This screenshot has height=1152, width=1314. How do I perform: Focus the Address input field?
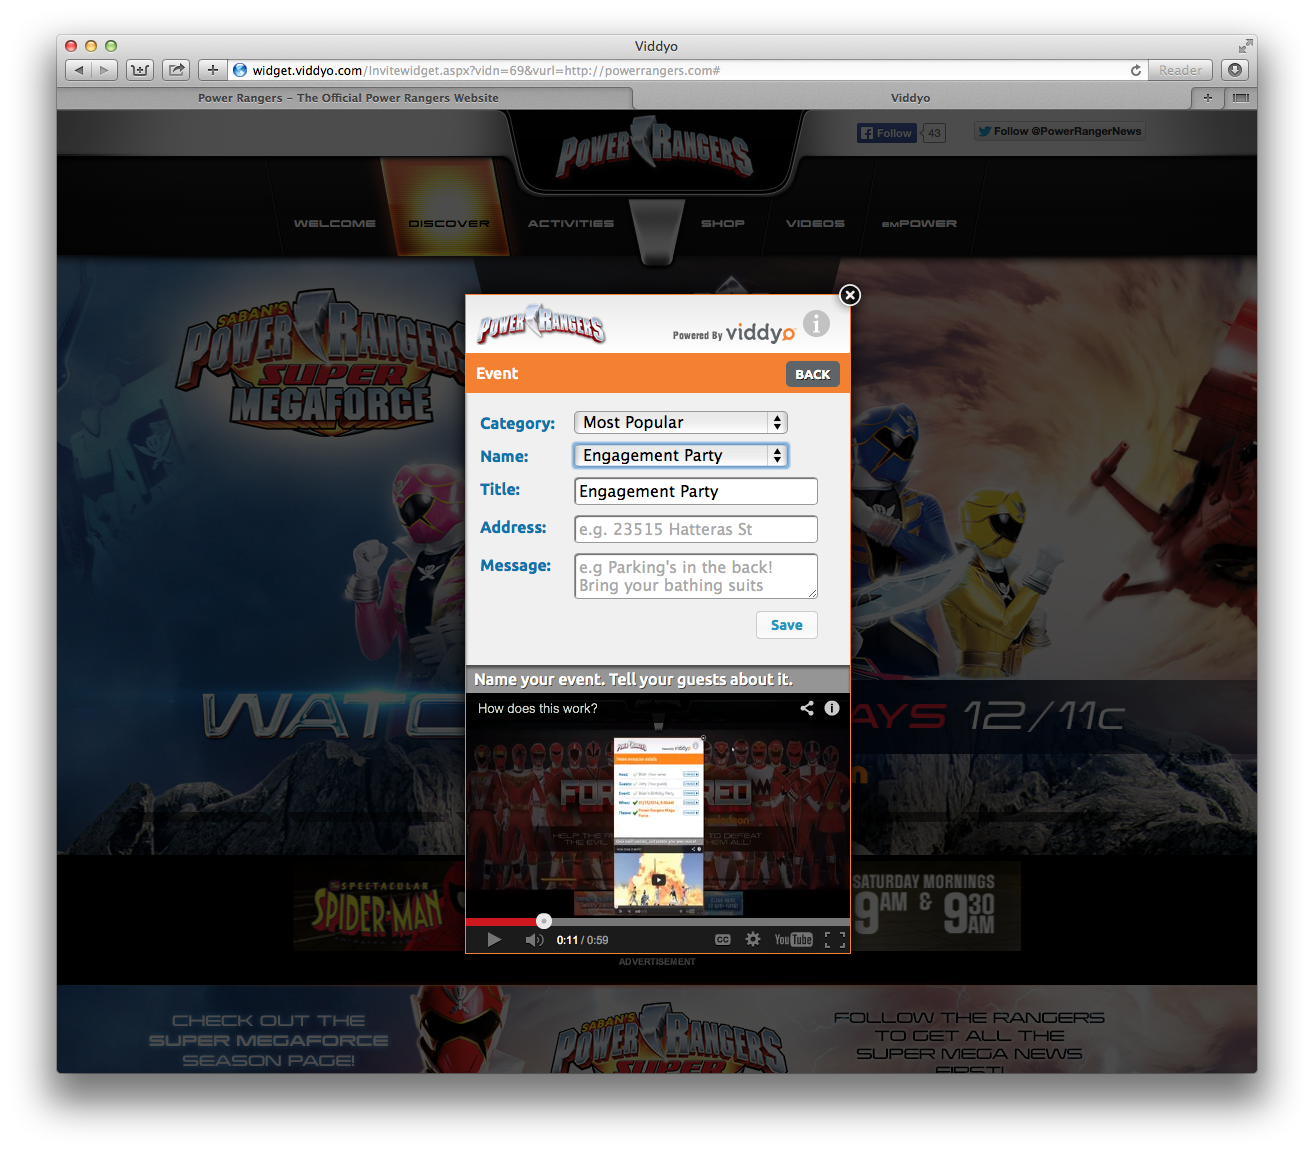696,529
